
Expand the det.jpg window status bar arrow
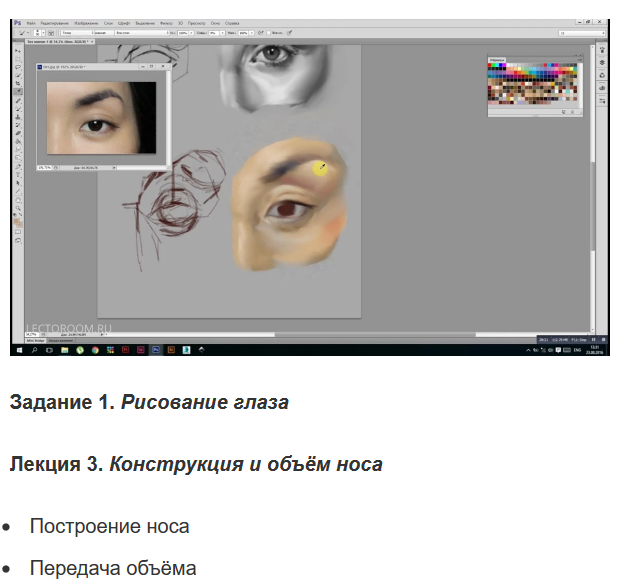[114, 167]
